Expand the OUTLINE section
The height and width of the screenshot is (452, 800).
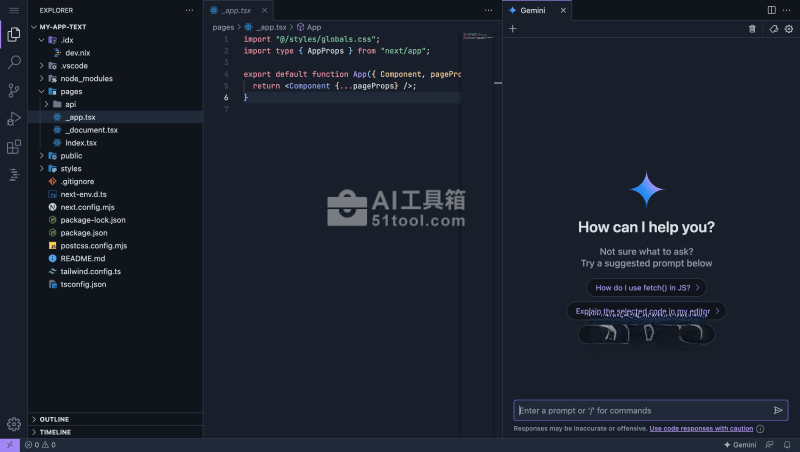point(54,419)
